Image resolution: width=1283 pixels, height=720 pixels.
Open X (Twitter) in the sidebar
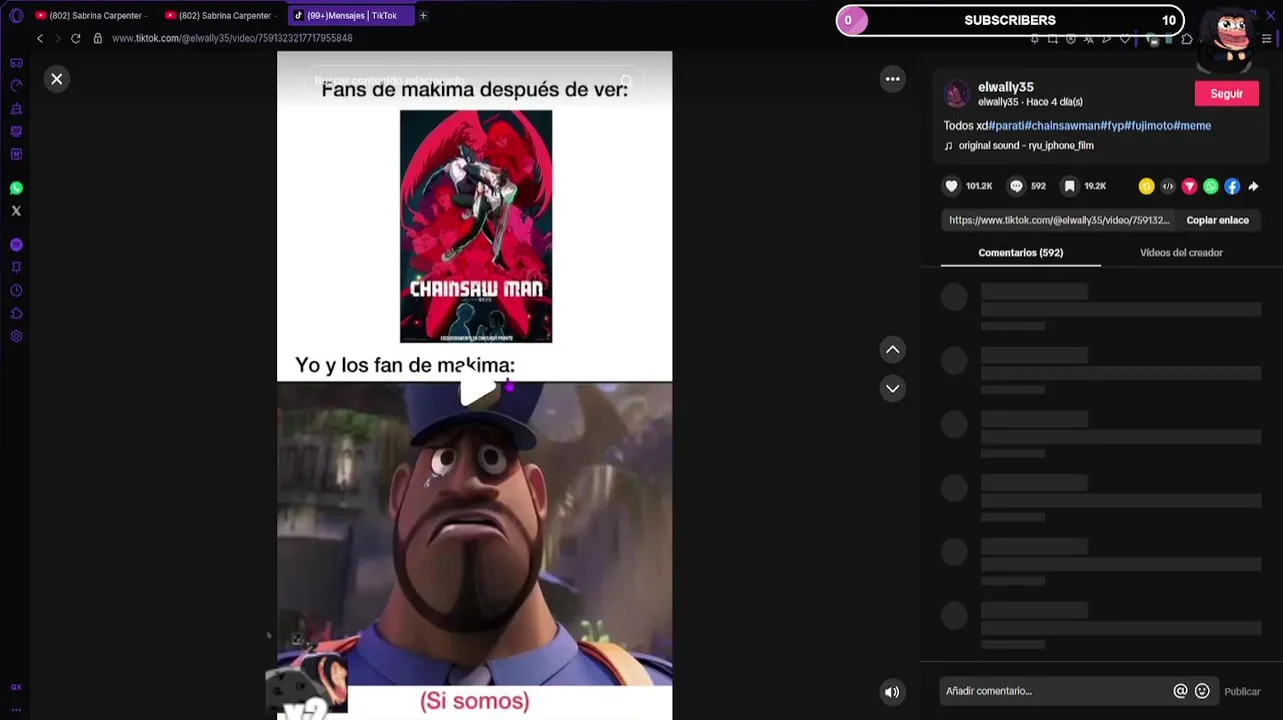point(16,211)
